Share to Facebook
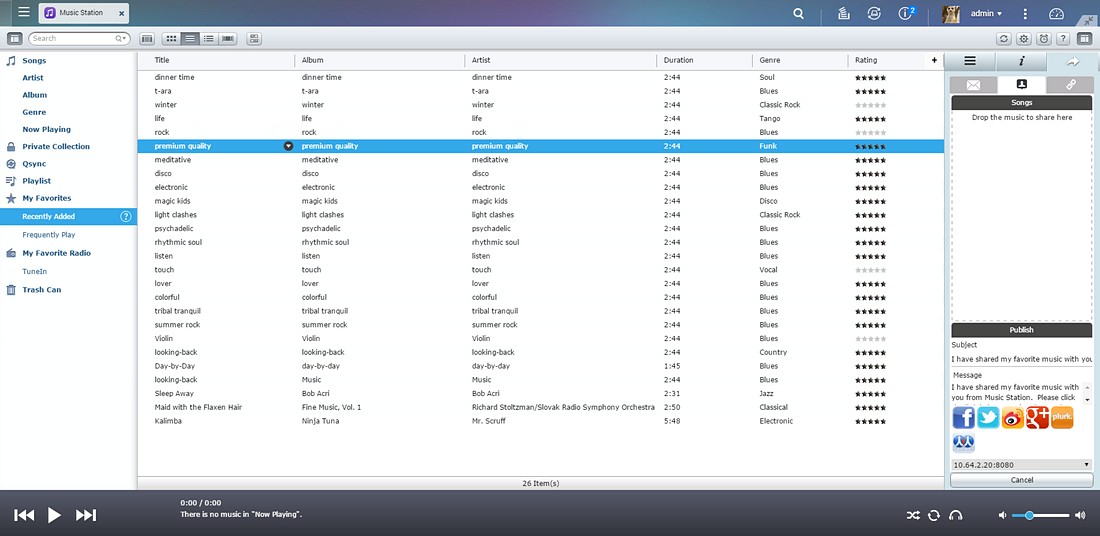This screenshot has height=536, width=1100. (963, 417)
